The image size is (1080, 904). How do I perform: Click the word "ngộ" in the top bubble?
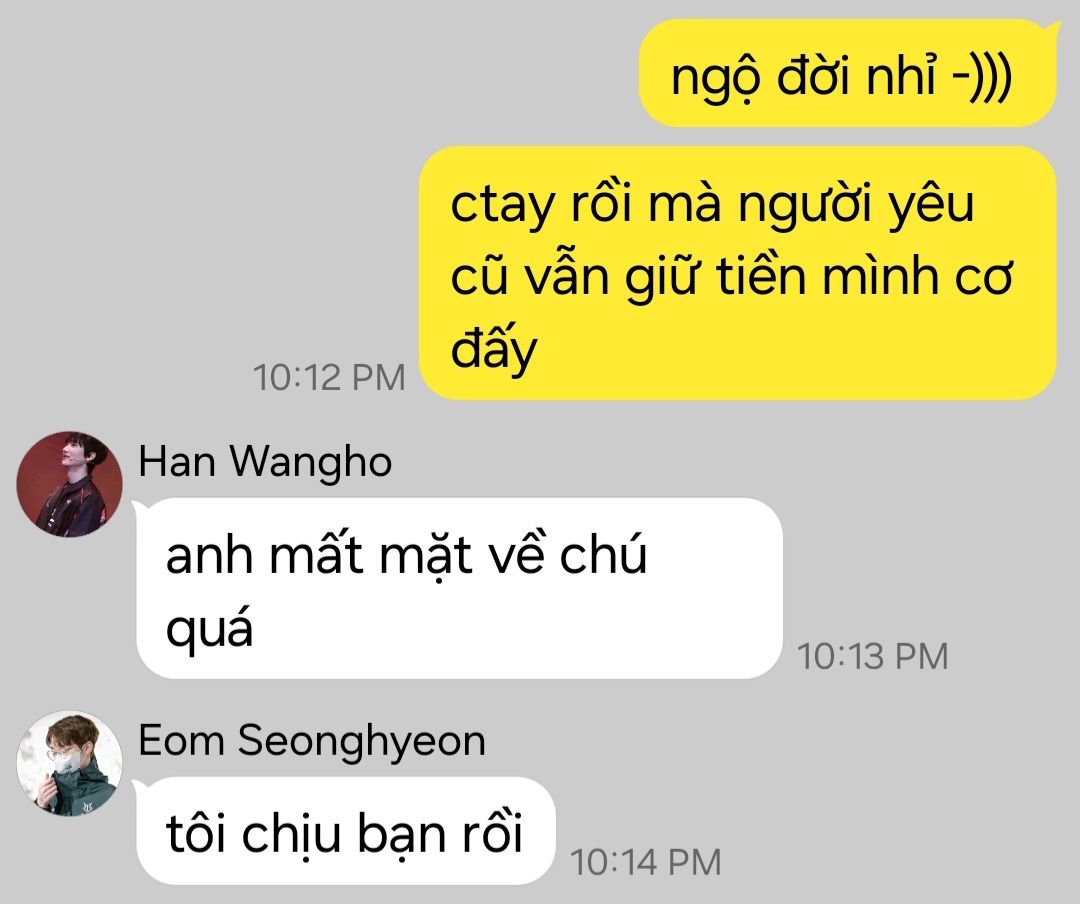(716, 77)
